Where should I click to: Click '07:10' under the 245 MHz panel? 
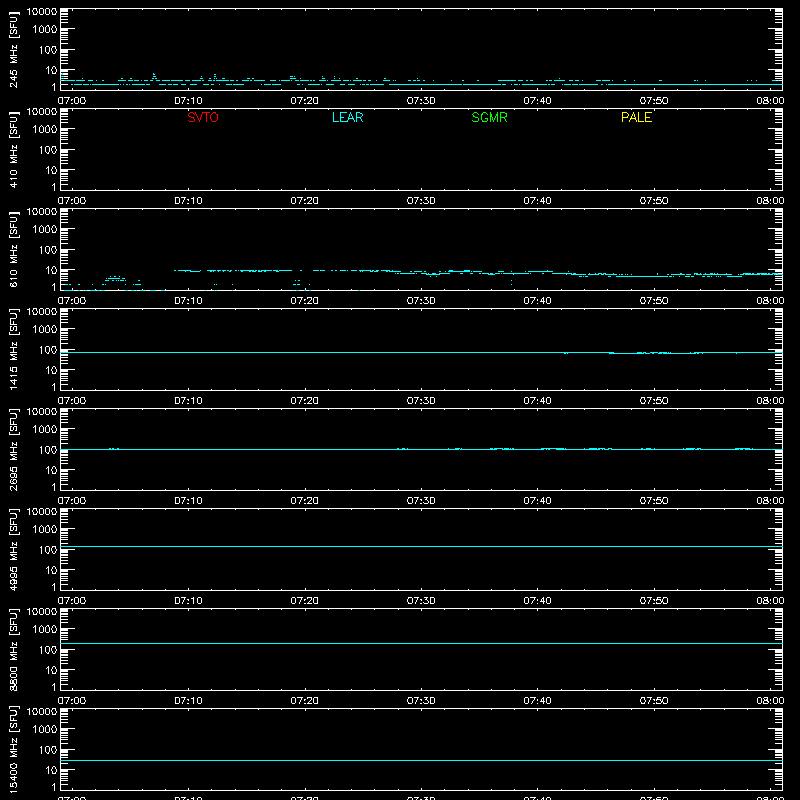(x=188, y=101)
